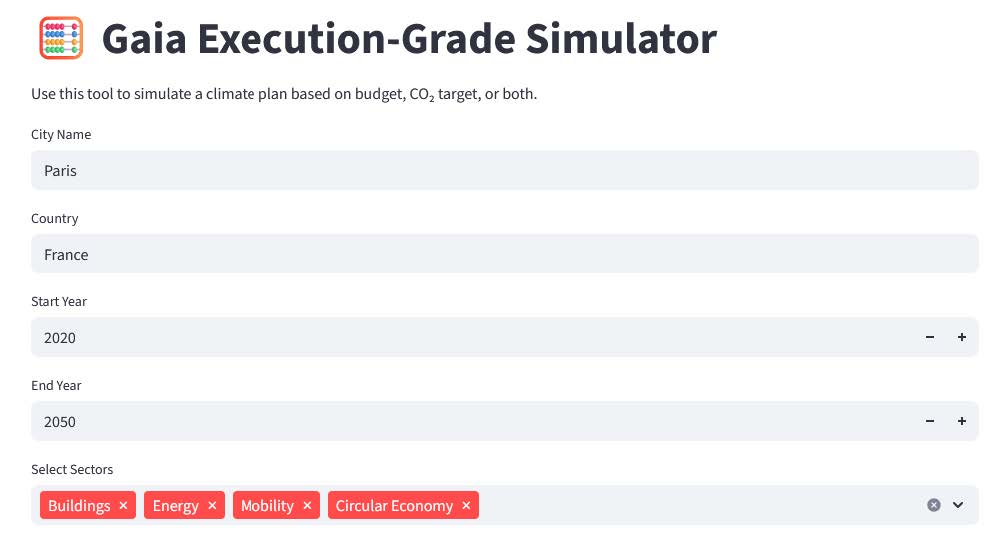Click the Circular Economy tag label
This screenshot has height=543, width=1008.
[x=394, y=506]
